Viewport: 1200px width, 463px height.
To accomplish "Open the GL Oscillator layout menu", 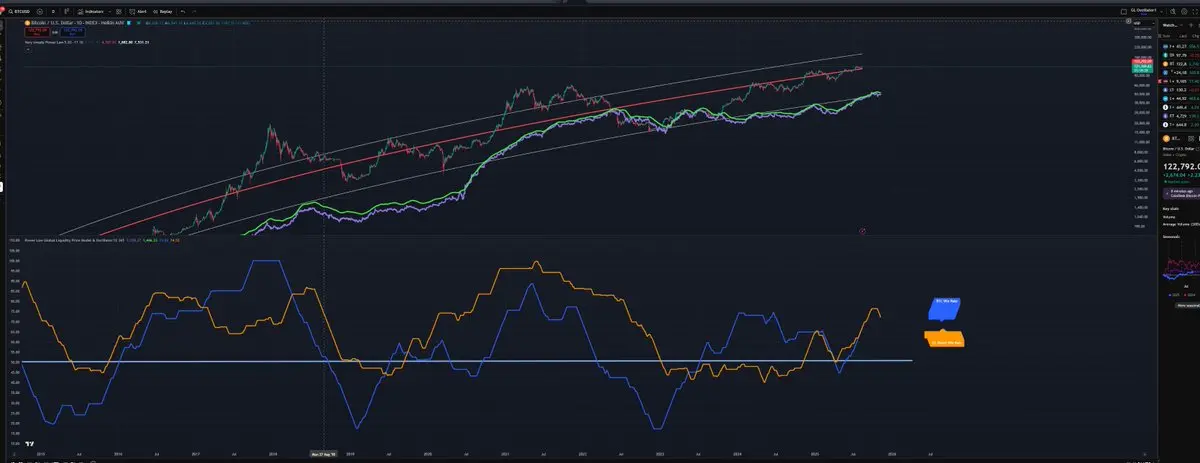I will [x=1144, y=11].
